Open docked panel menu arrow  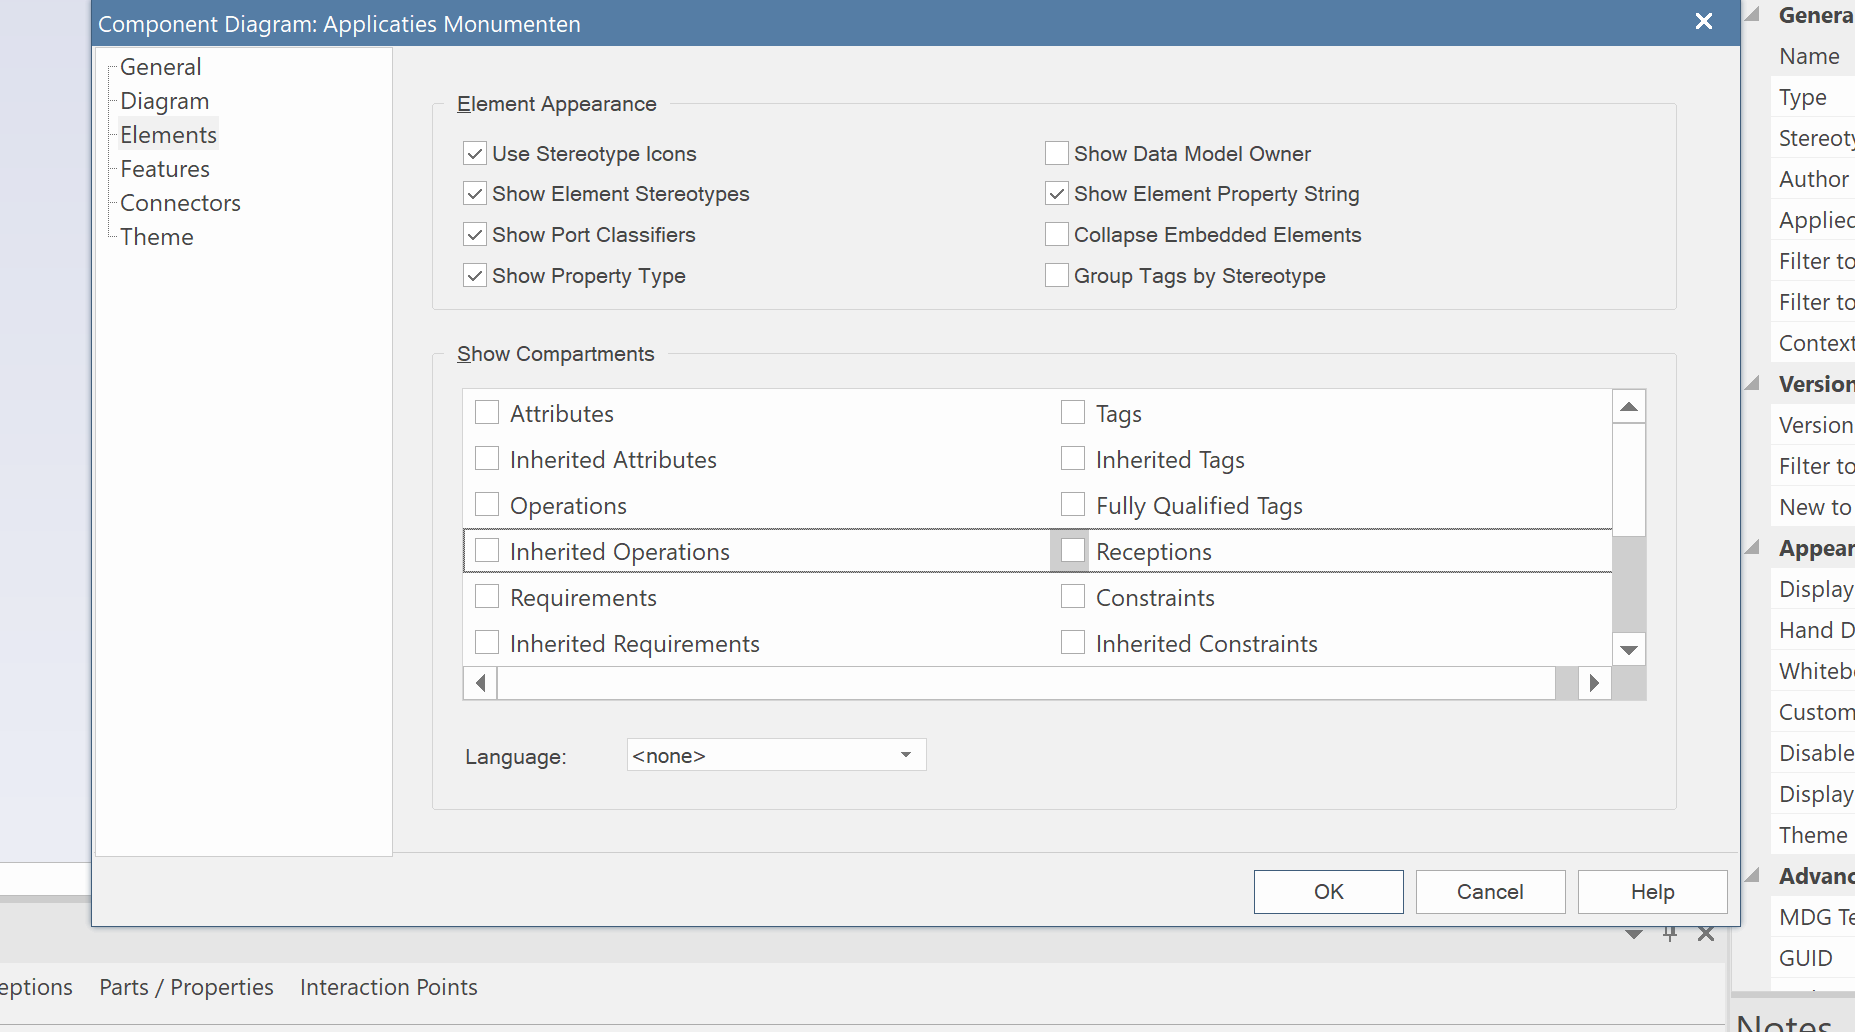coord(1634,934)
